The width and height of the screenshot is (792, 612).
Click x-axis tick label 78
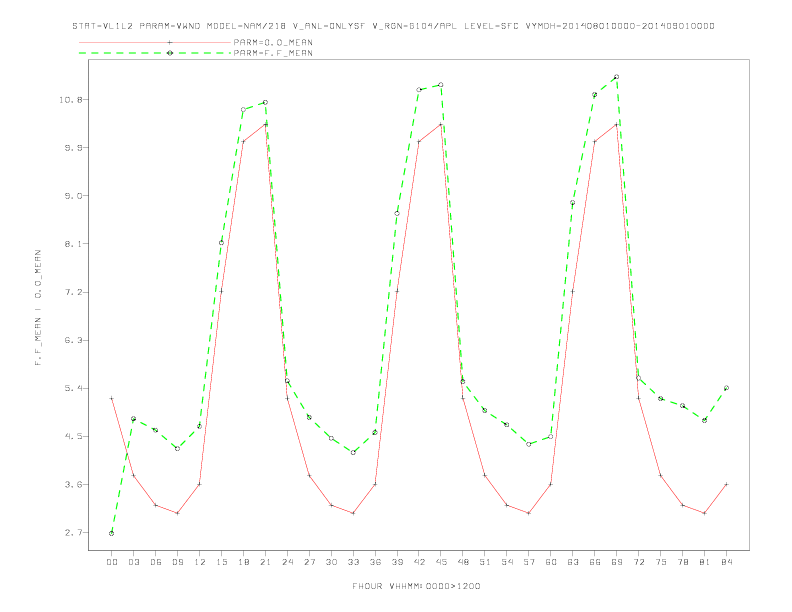(682, 562)
